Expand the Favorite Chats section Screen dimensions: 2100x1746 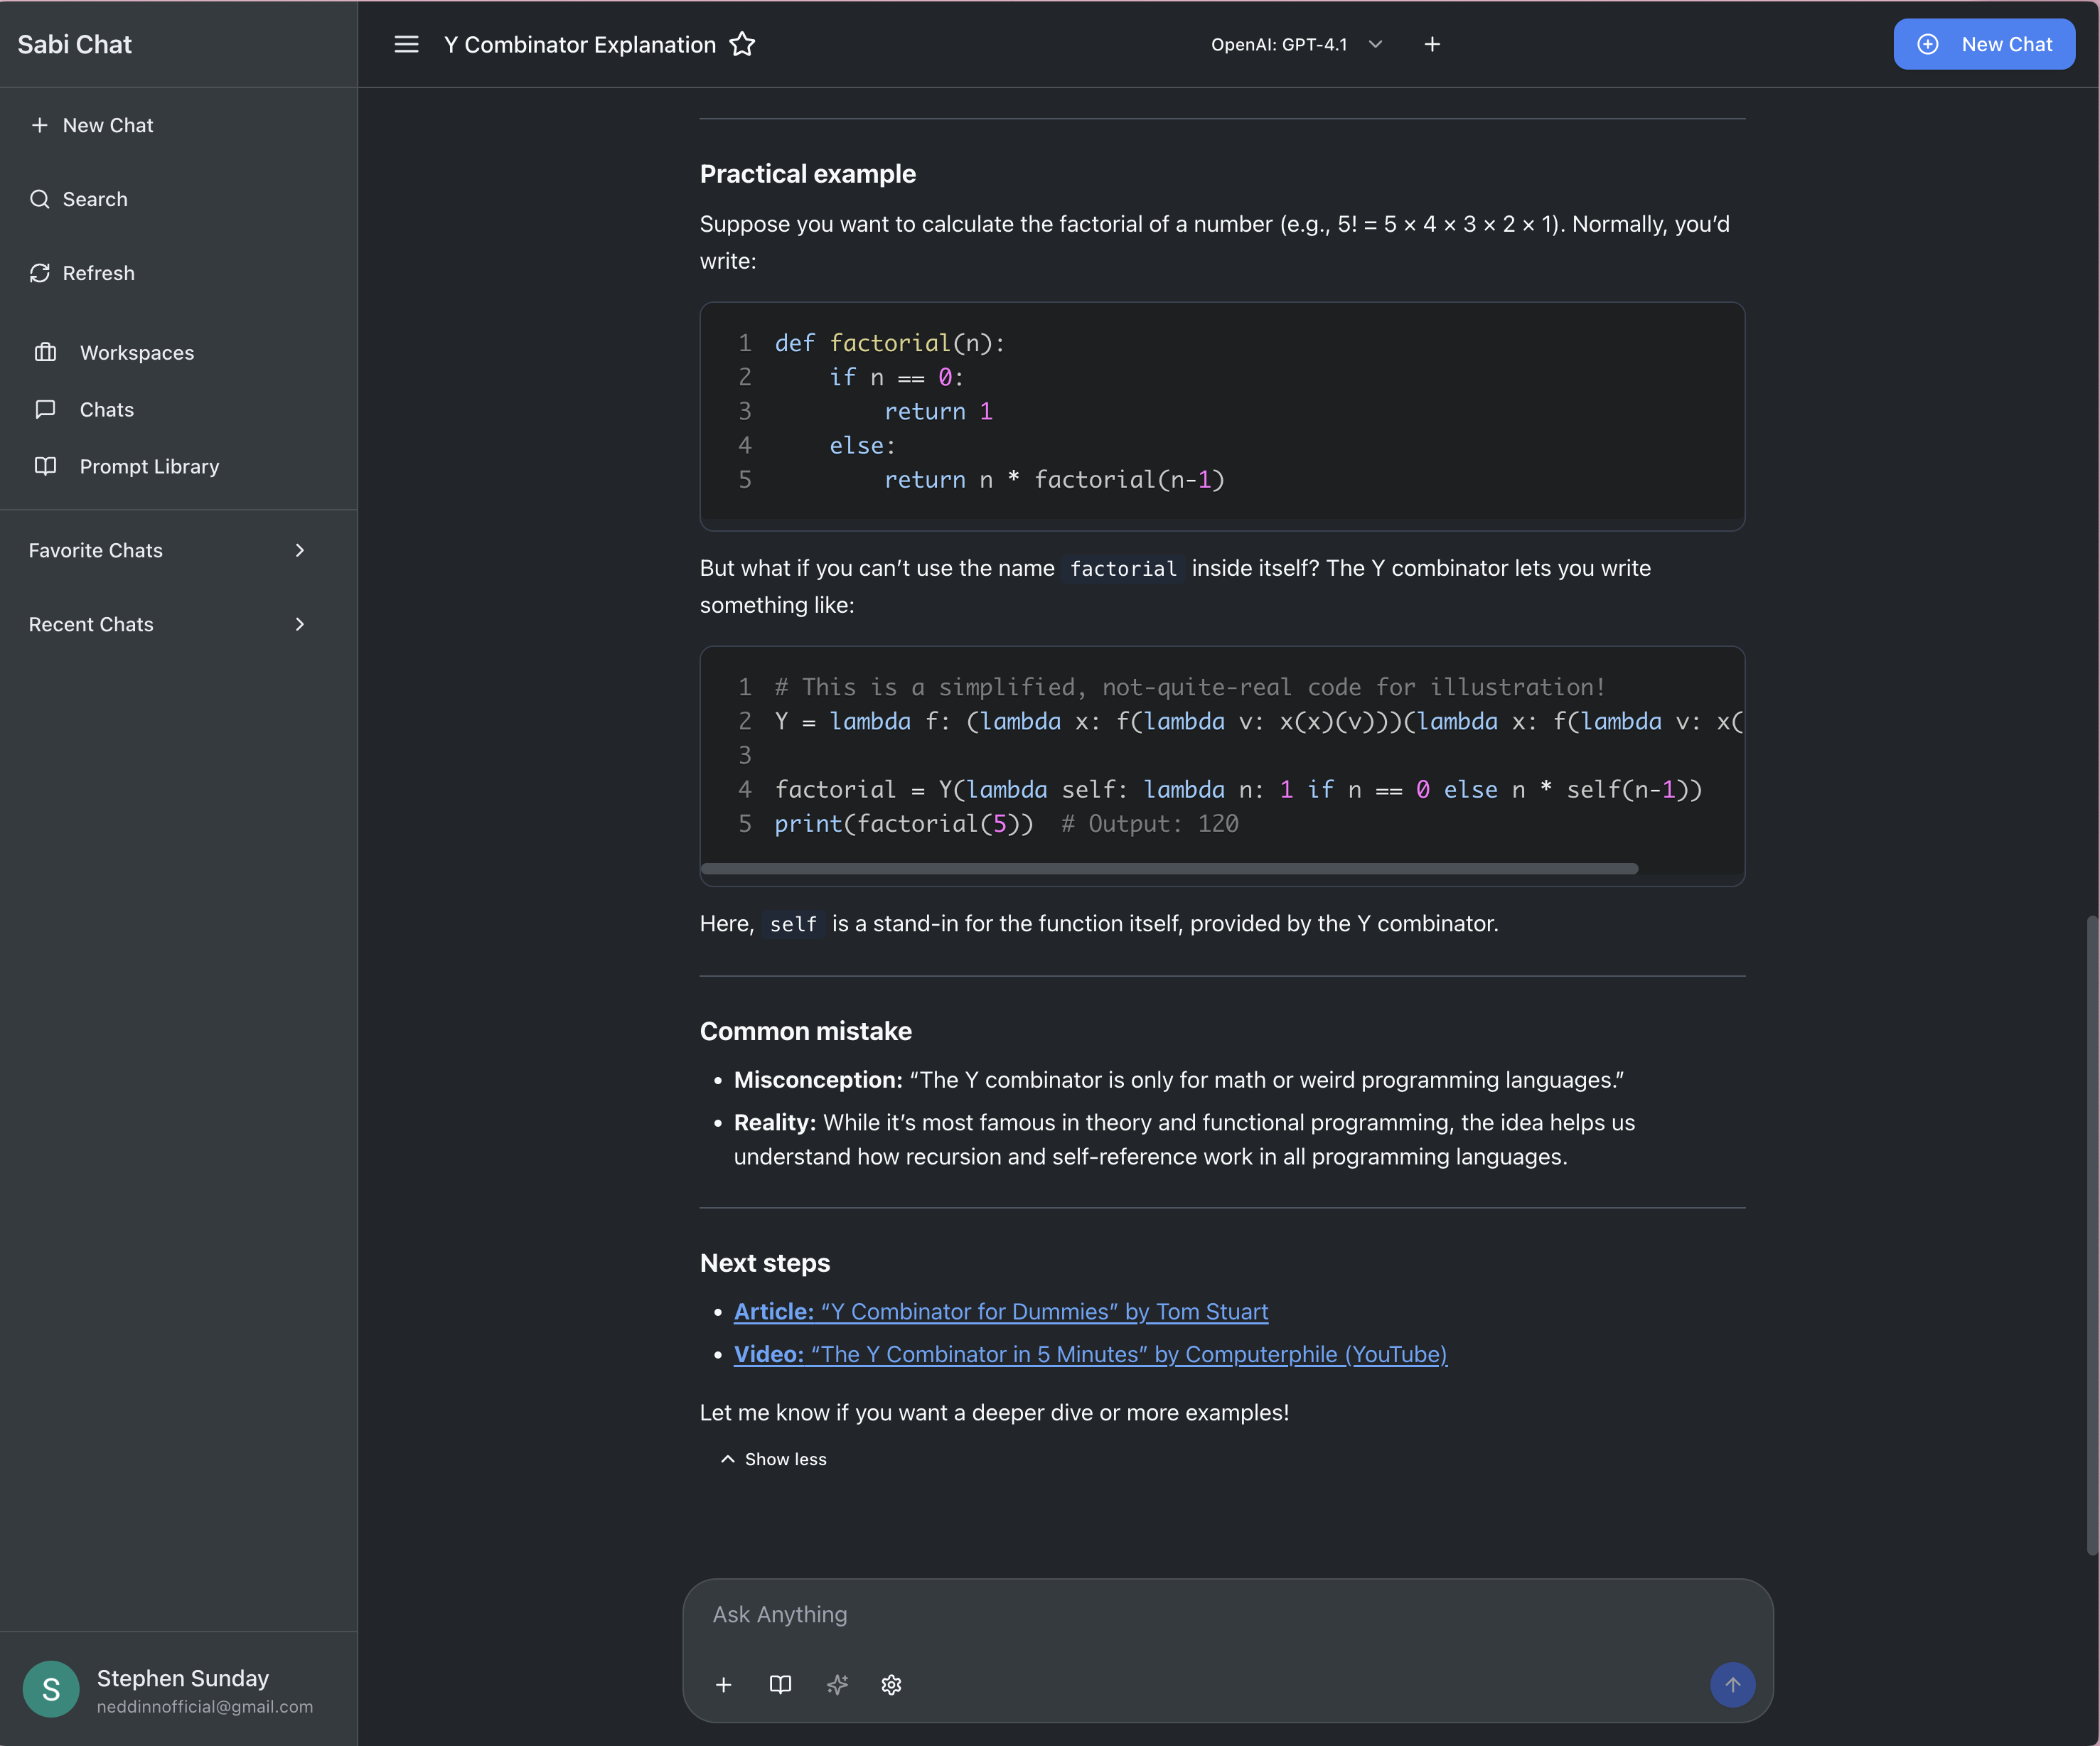[167, 551]
